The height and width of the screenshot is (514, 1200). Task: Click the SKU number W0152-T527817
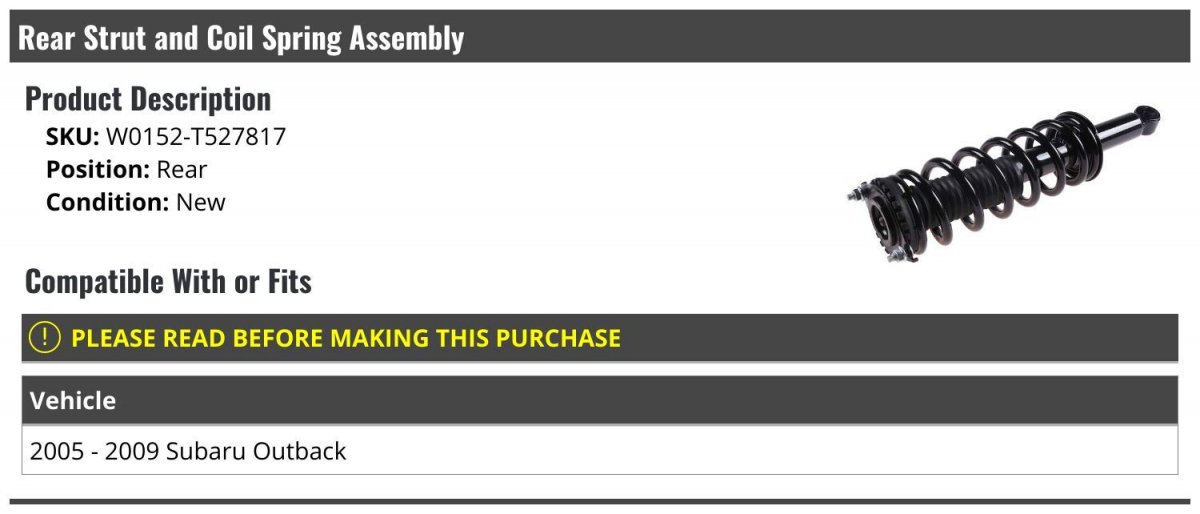click(x=196, y=137)
